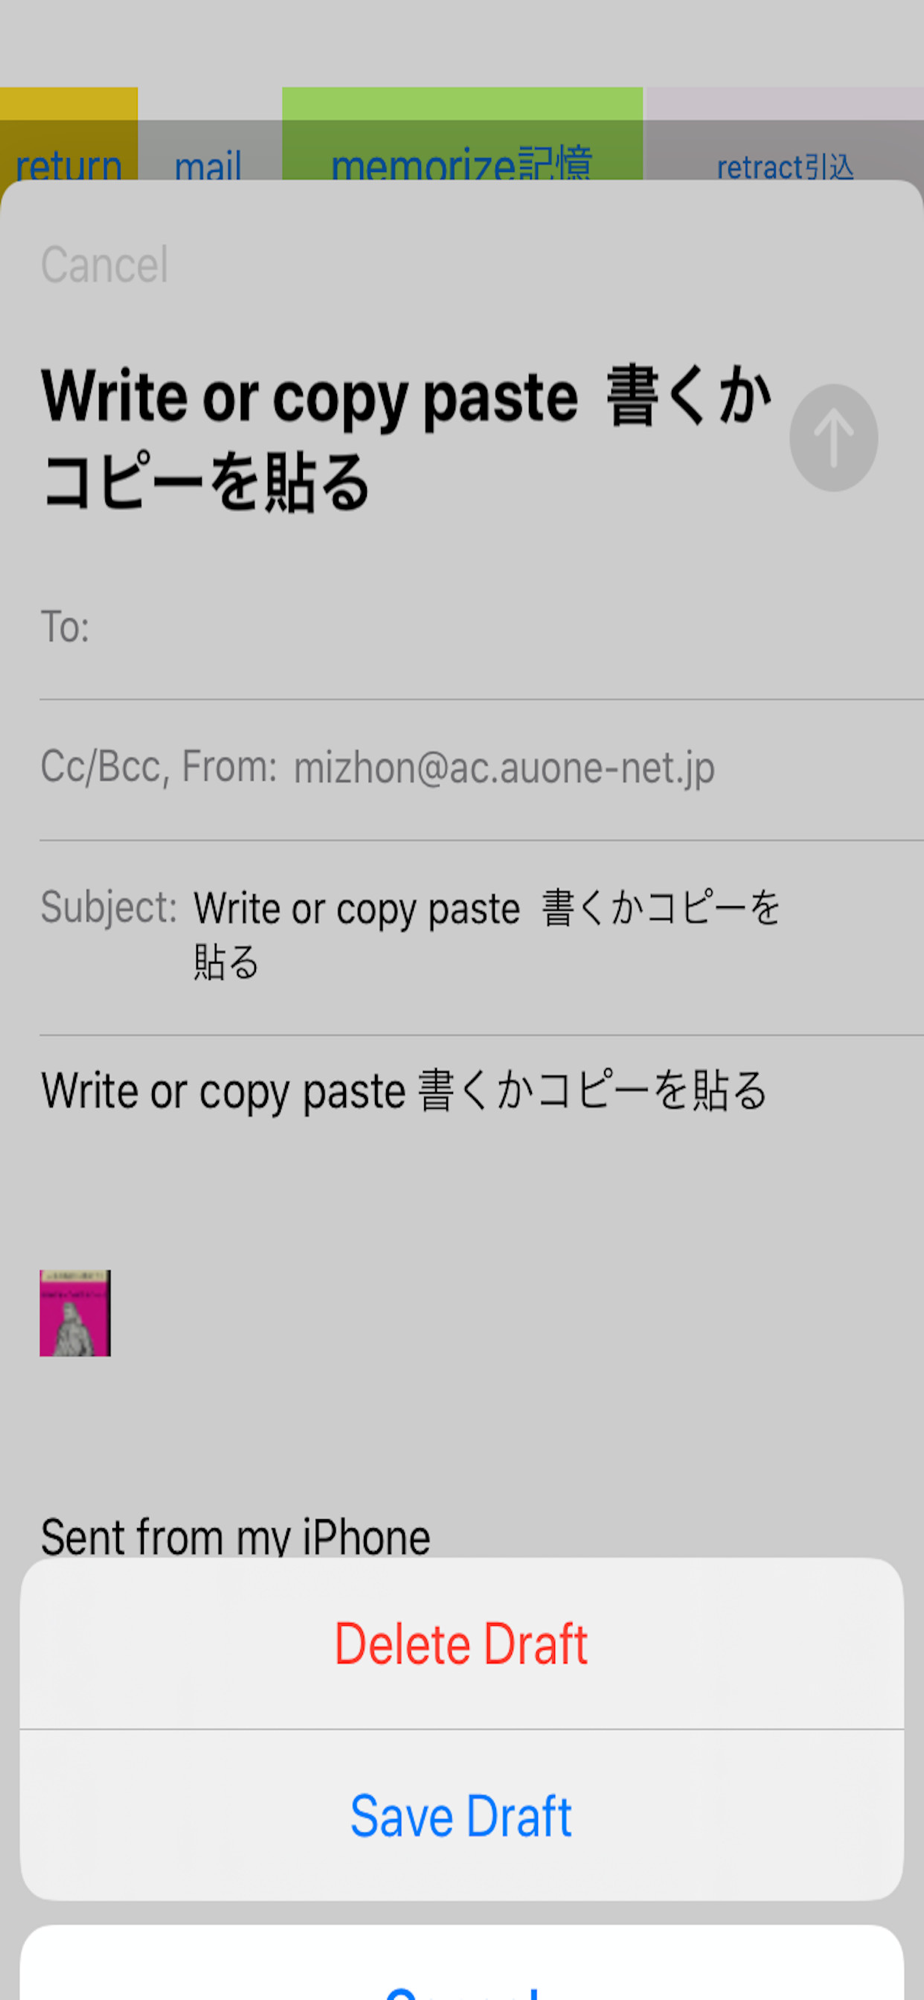This screenshot has width=924, height=2000.
Task: Tap the bold message title heading
Action: pyautogui.click(x=406, y=438)
